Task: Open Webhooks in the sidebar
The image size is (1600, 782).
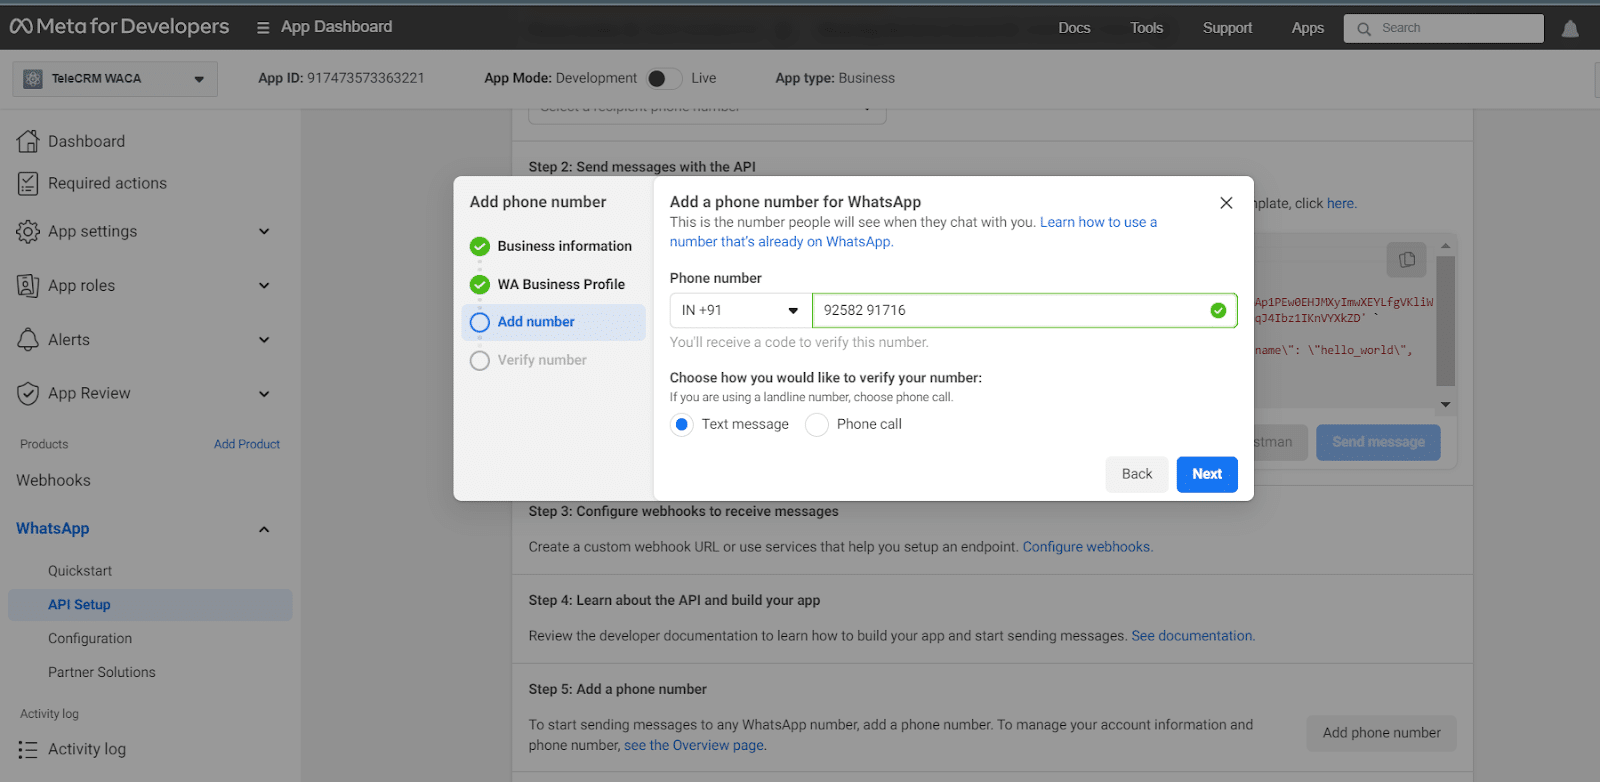Action: [x=54, y=480]
